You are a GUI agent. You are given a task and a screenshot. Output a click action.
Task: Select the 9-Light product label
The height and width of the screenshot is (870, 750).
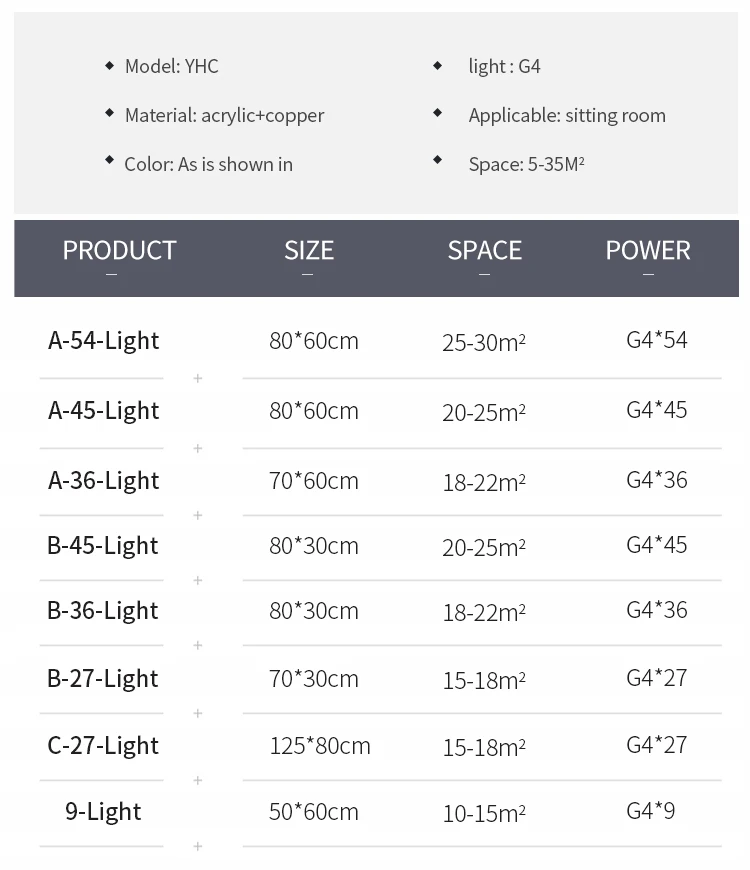click(103, 811)
